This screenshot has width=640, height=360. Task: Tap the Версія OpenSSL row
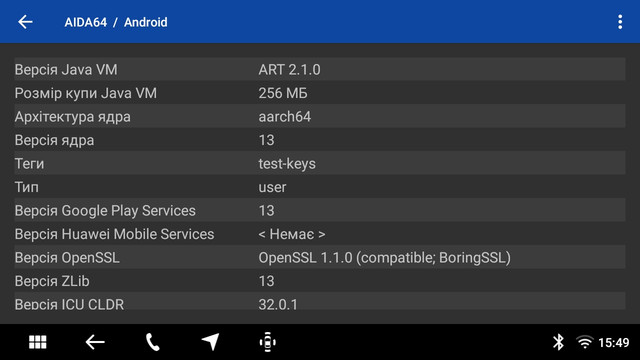pos(320,257)
